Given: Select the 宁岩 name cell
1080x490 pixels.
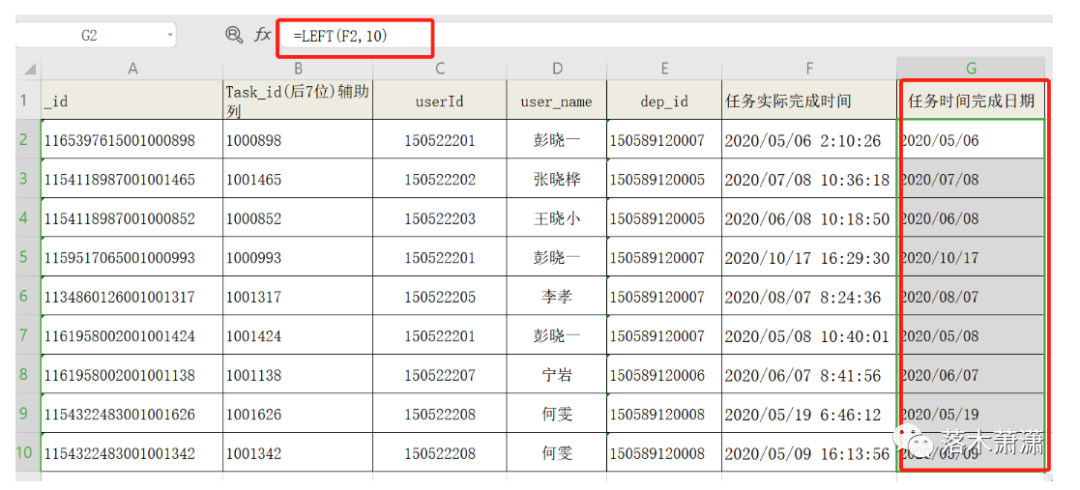Looking at the screenshot, I should coord(557,375).
